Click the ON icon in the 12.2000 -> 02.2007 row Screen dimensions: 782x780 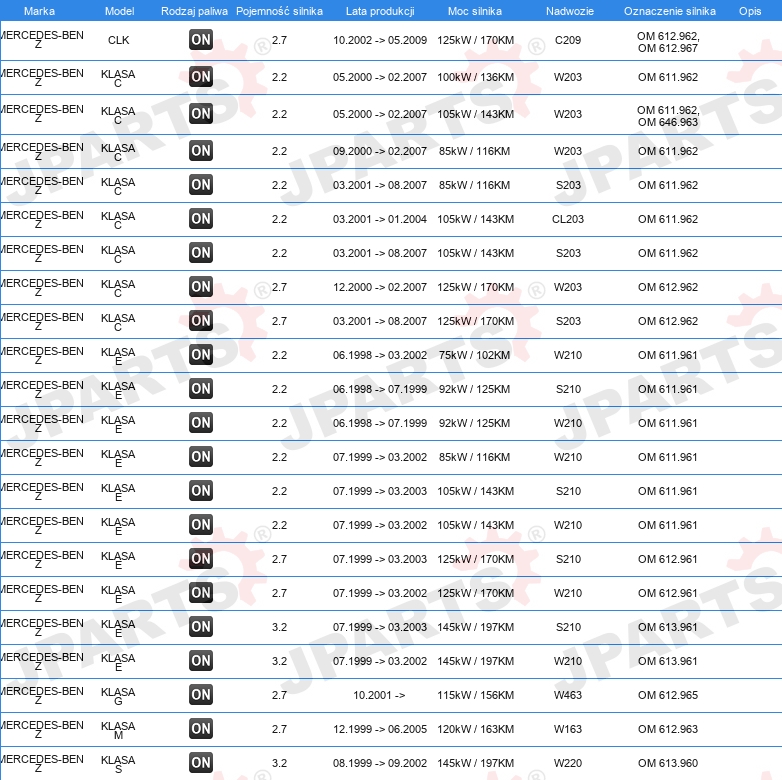[x=201, y=287]
